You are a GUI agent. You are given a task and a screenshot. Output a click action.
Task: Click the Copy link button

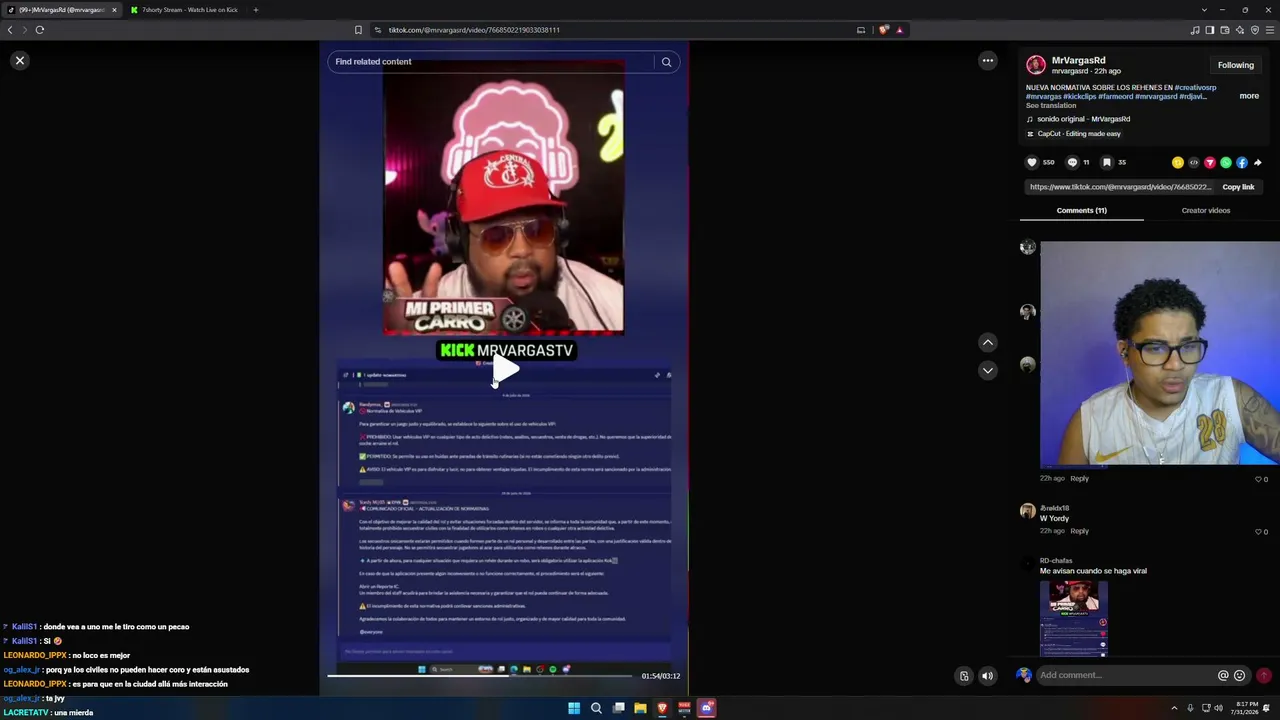[1238, 187]
